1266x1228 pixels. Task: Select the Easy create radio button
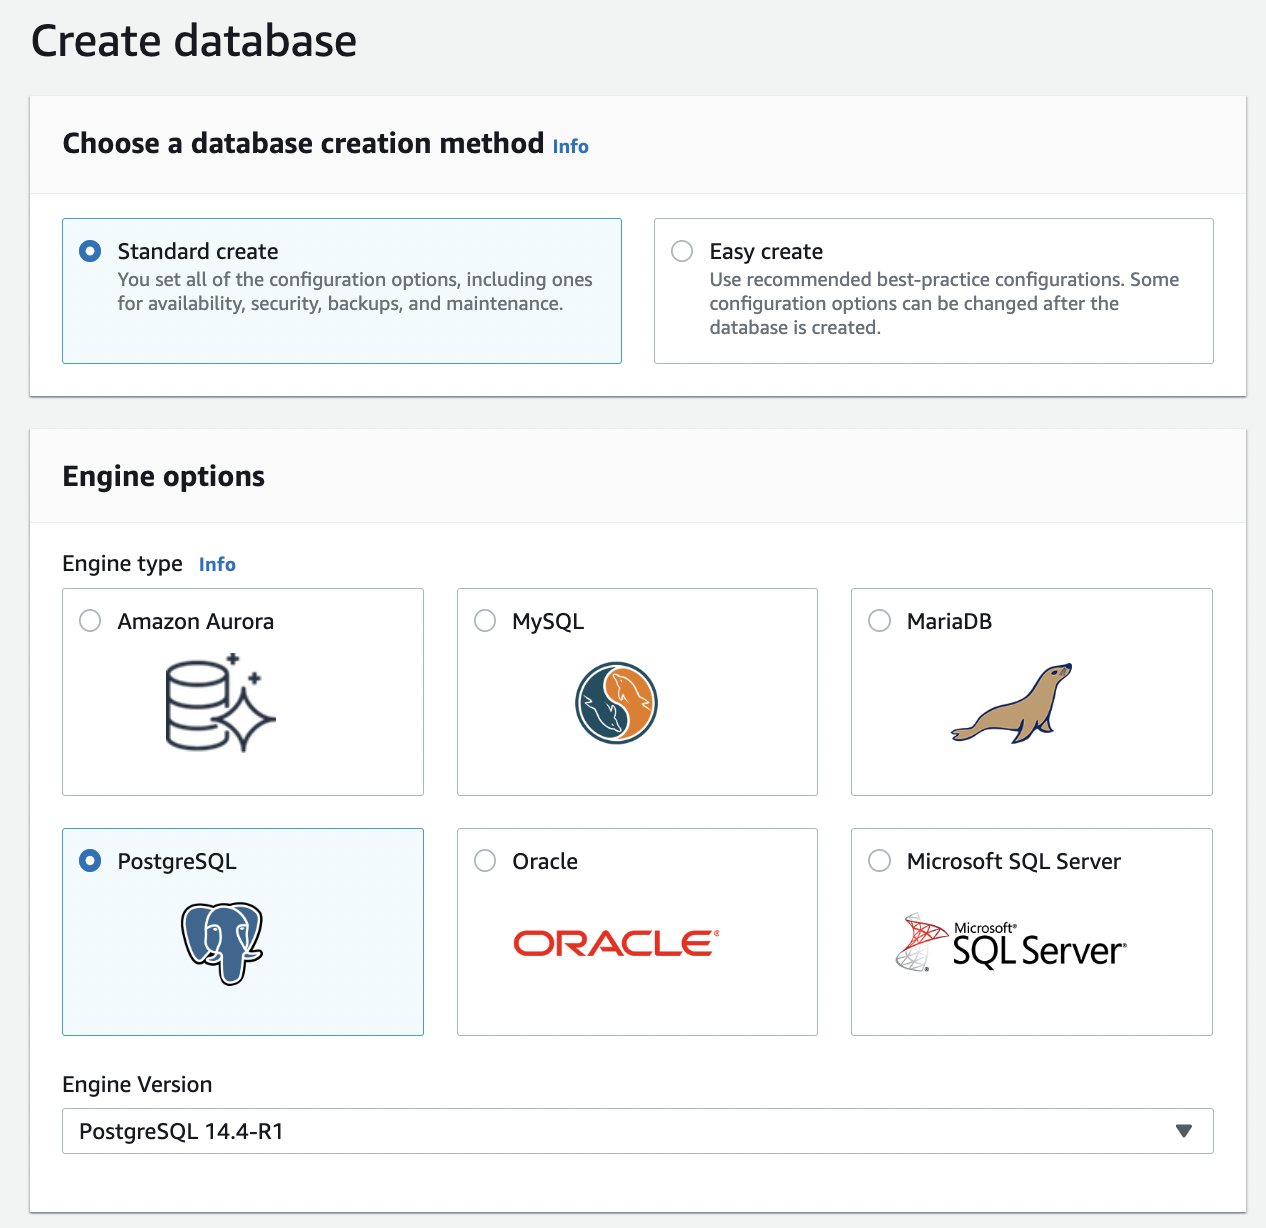click(682, 251)
